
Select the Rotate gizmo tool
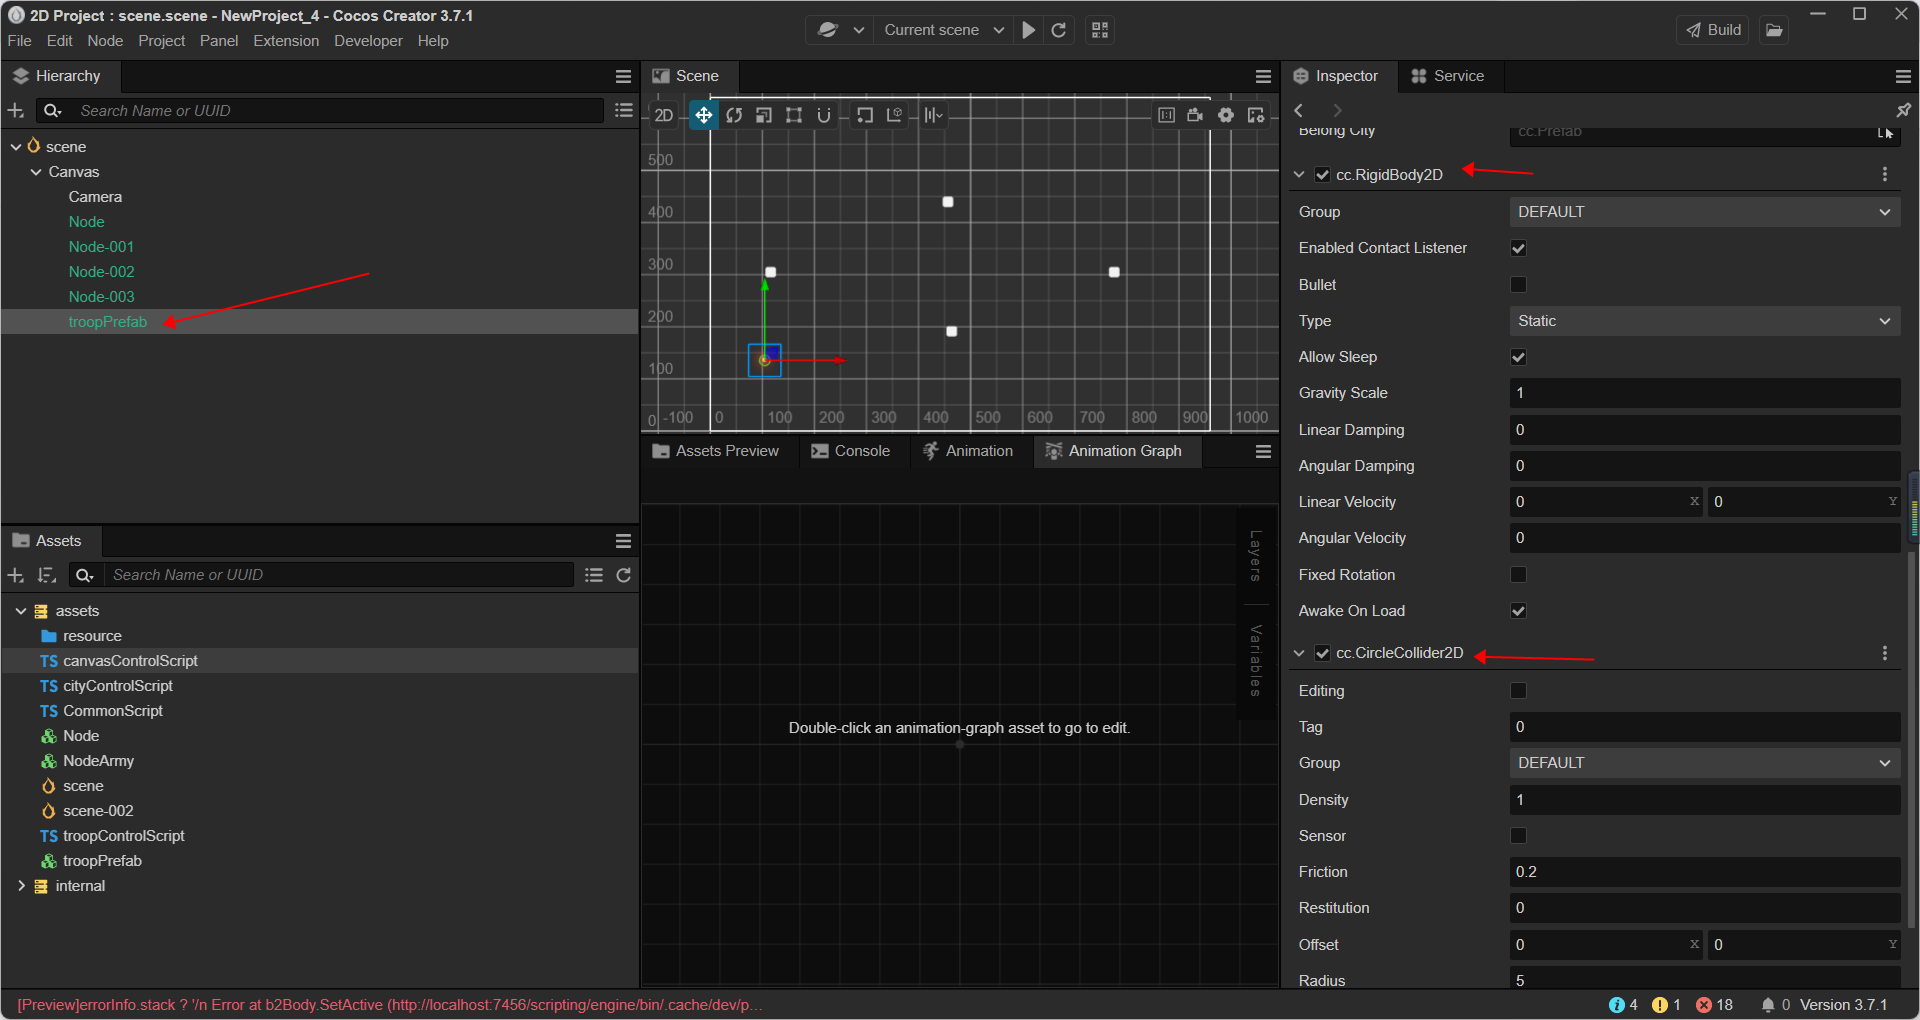coord(734,115)
